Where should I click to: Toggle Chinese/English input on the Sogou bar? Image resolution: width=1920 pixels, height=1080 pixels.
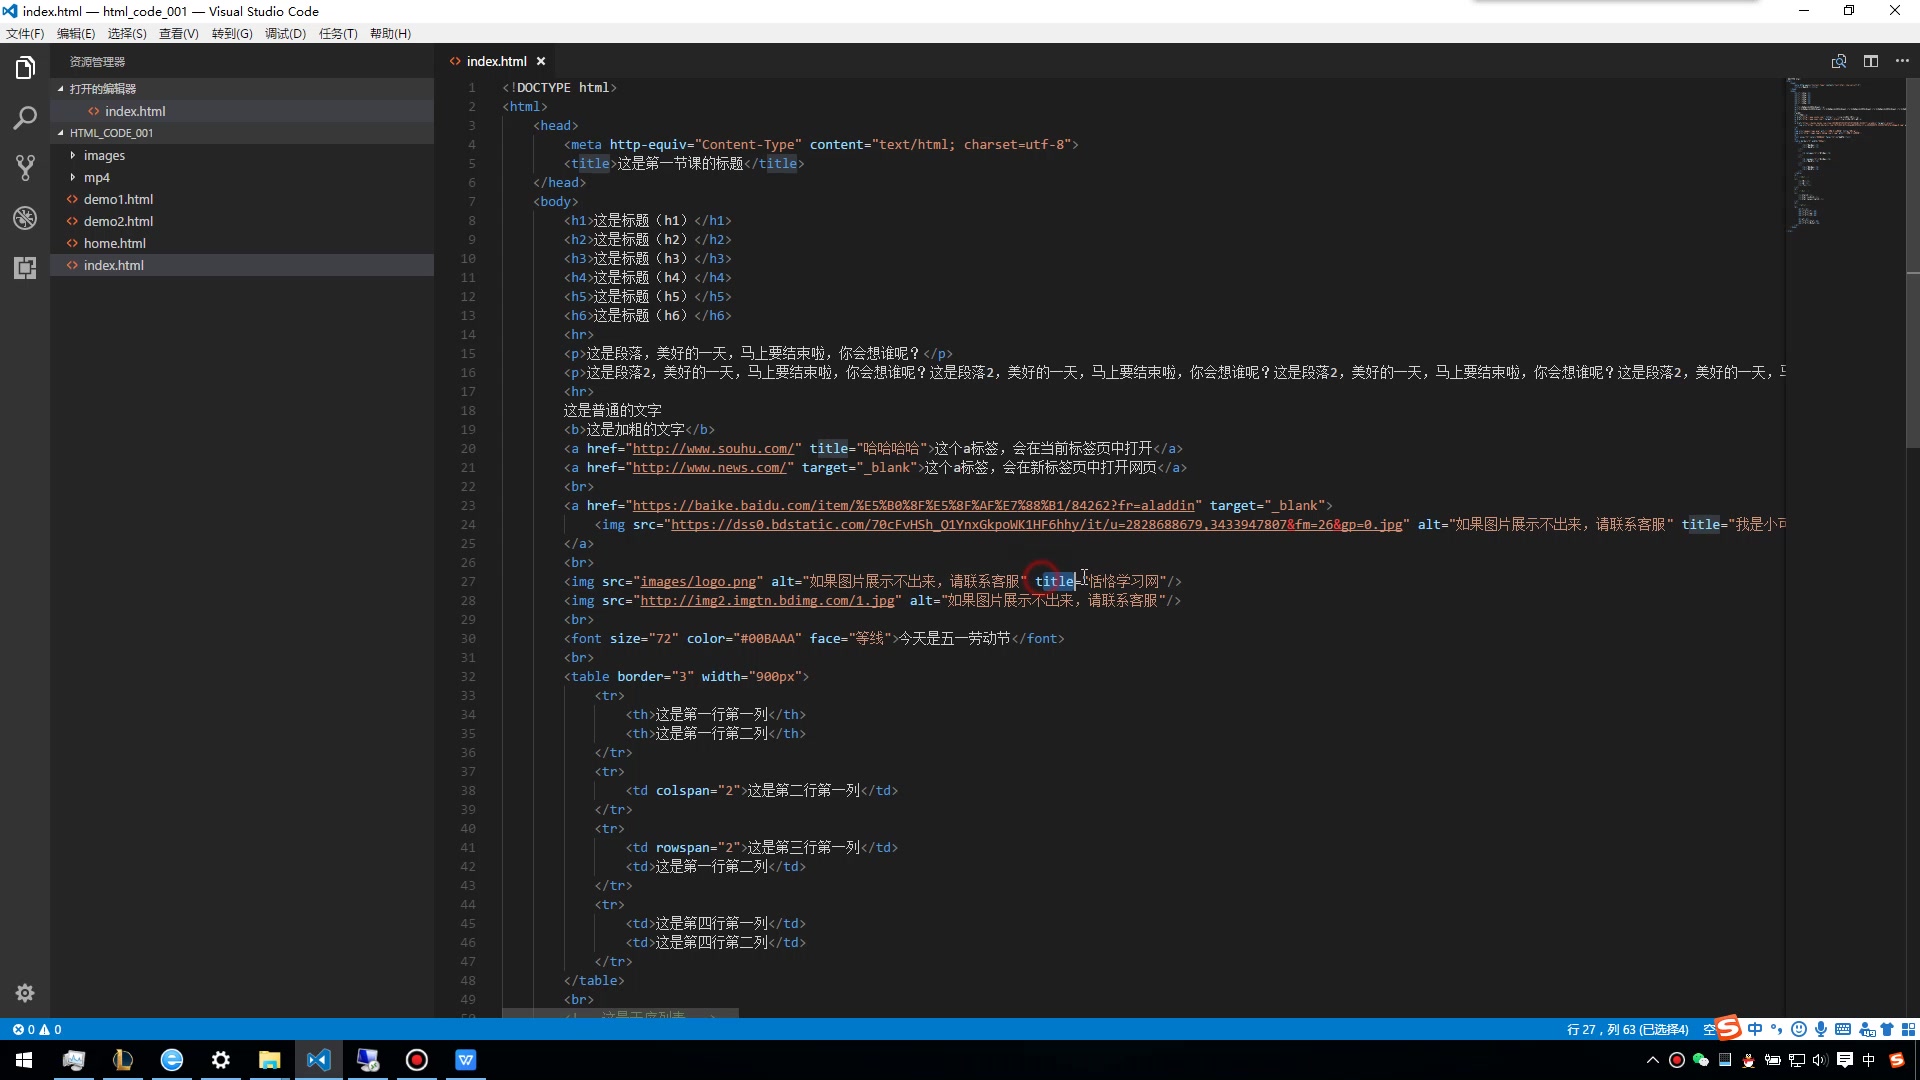pos(1756,1029)
